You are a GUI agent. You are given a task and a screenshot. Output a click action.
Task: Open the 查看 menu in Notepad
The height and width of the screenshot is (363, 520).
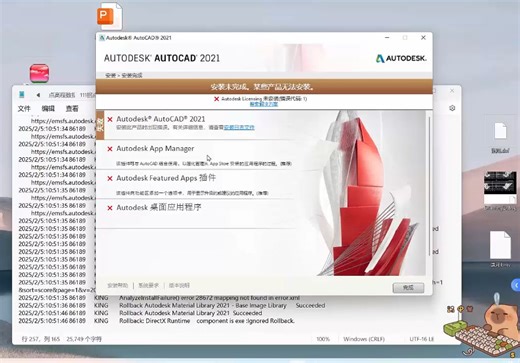(x=72, y=109)
